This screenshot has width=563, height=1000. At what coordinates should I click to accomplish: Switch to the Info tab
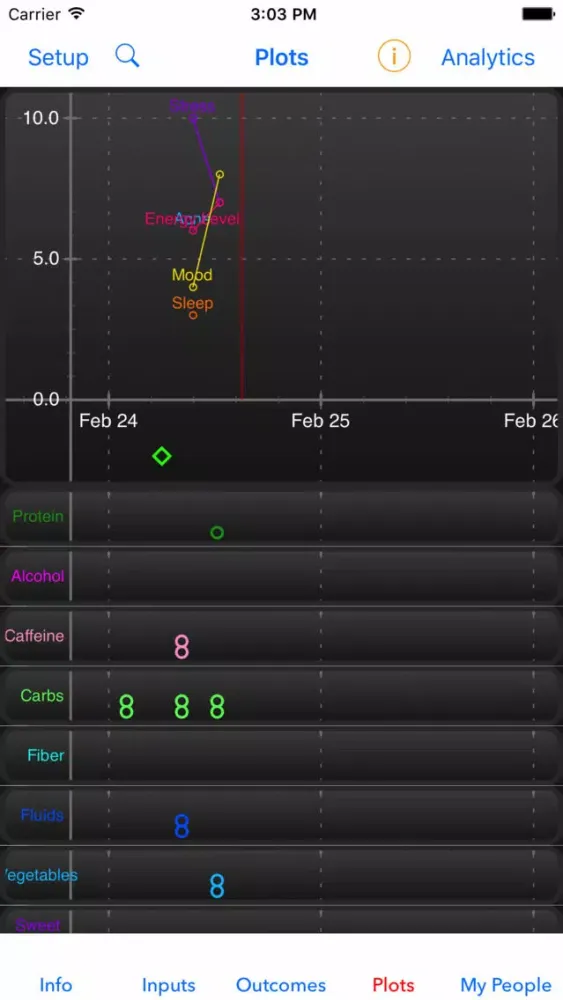click(55, 985)
